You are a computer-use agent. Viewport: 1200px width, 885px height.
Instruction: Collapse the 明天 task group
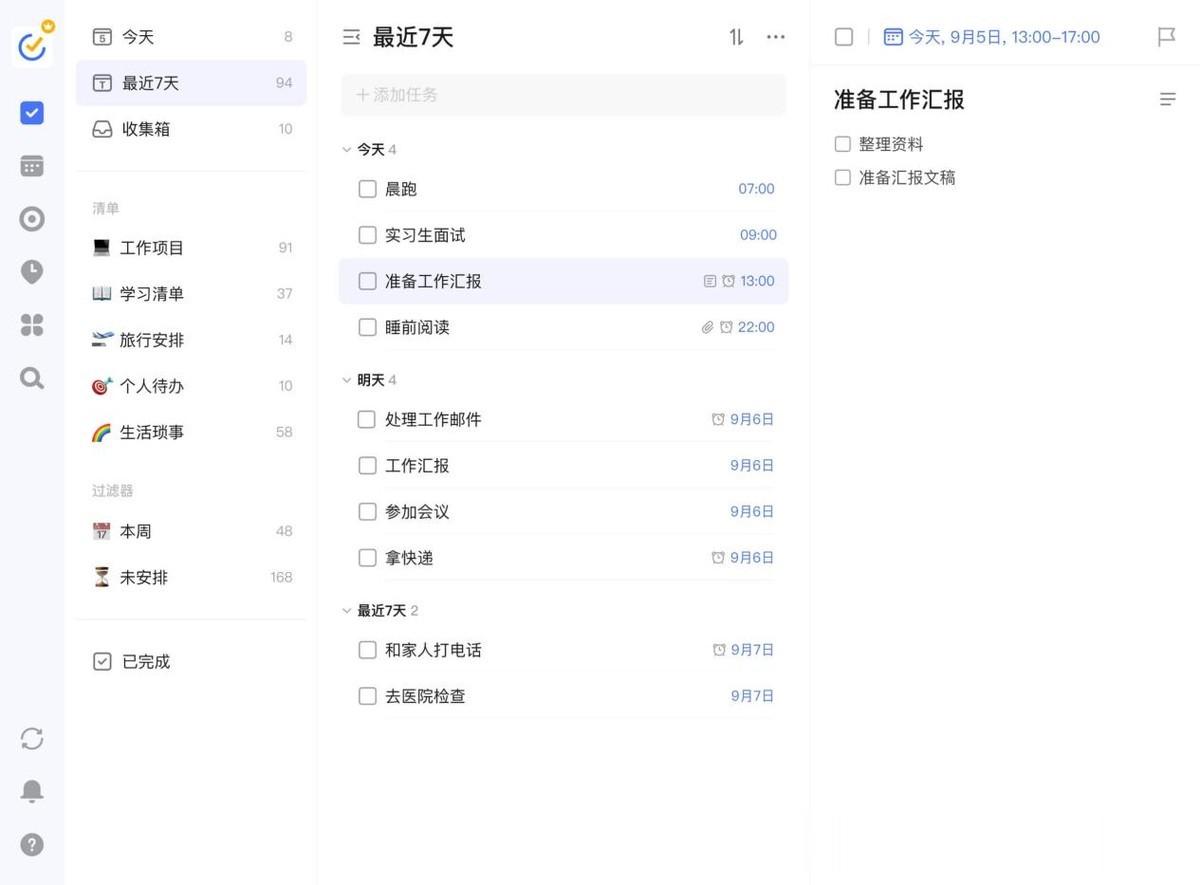(x=347, y=380)
